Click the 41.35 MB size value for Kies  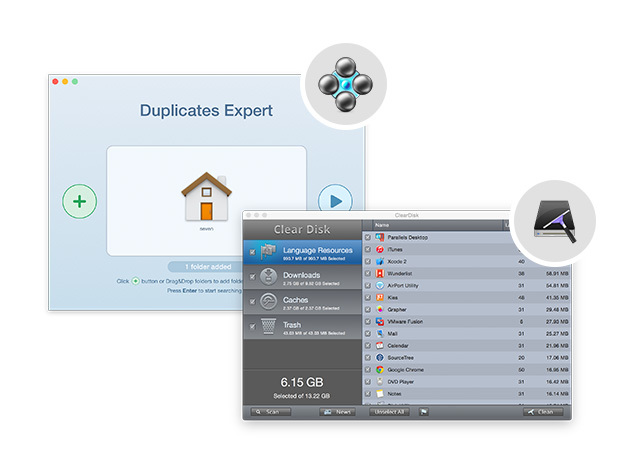pos(557,297)
